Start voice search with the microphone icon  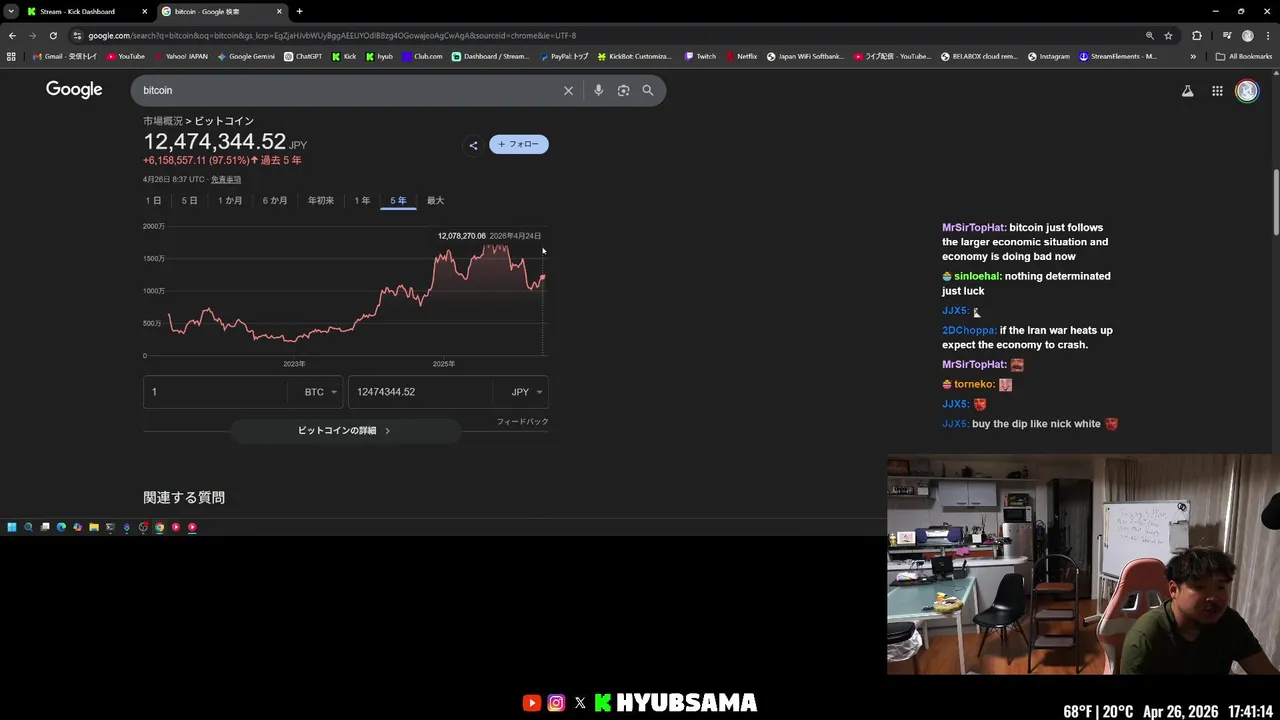(598, 90)
